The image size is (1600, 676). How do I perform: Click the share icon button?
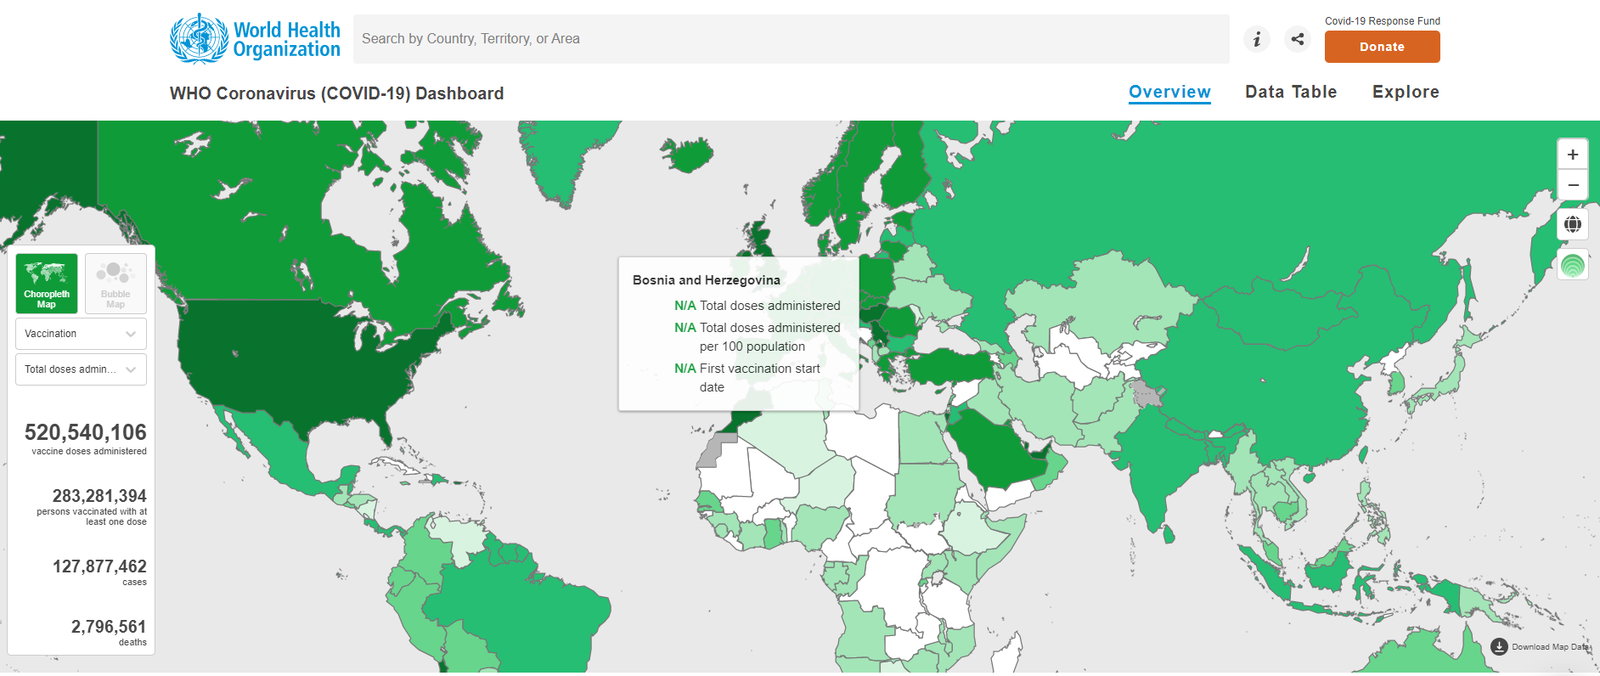(1297, 39)
